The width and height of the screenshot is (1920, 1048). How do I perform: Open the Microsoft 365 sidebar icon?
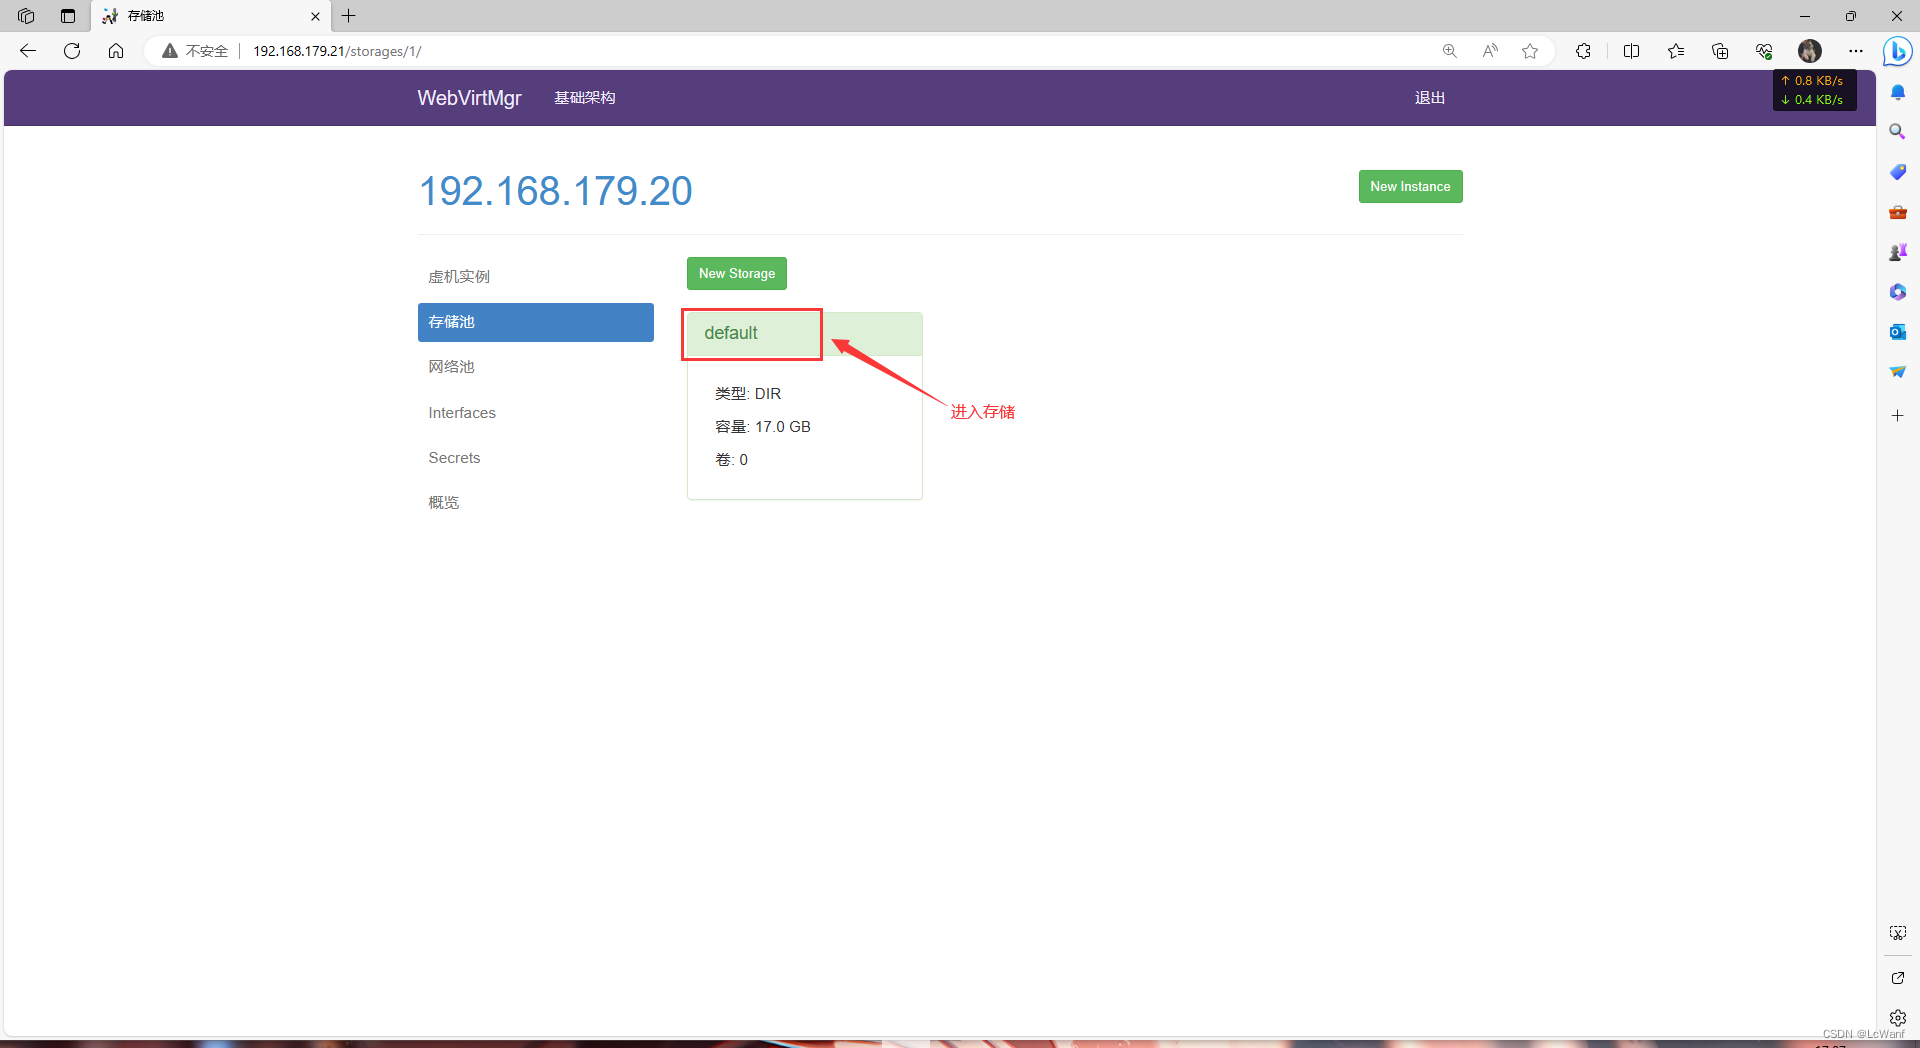pyautogui.click(x=1897, y=292)
